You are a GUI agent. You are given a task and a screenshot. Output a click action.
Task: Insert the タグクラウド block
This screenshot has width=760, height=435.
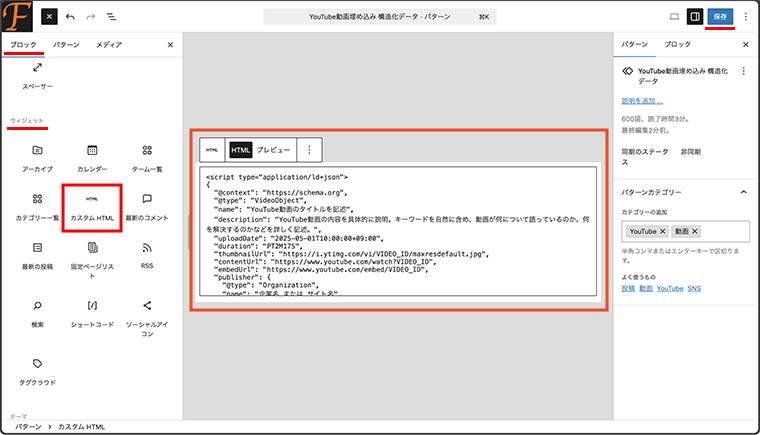[x=37, y=372]
